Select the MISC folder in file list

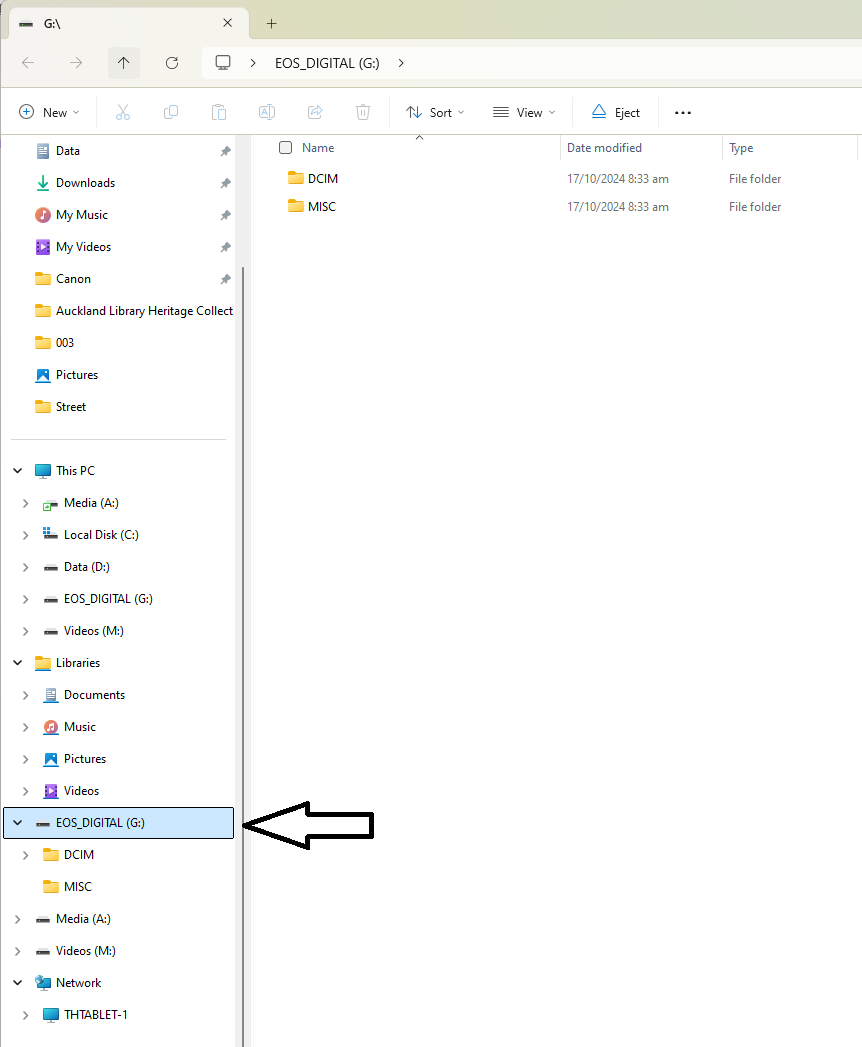322,207
